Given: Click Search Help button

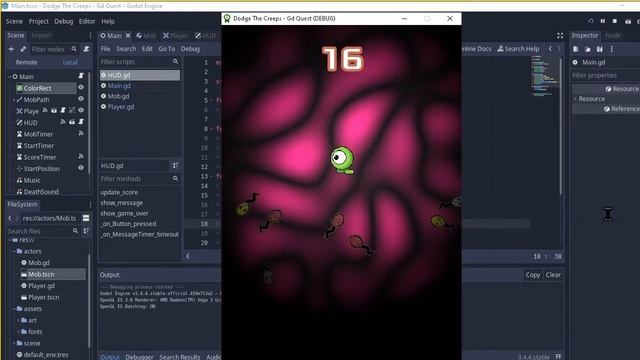Looking at the screenshot, I should pyautogui.click(x=518, y=49).
